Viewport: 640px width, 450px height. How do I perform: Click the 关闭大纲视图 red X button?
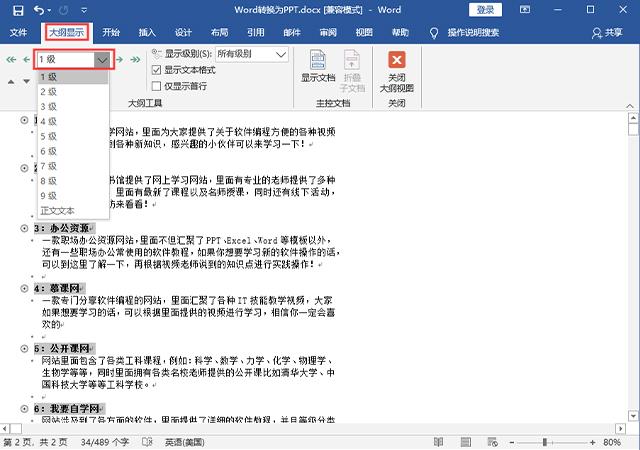click(396, 71)
